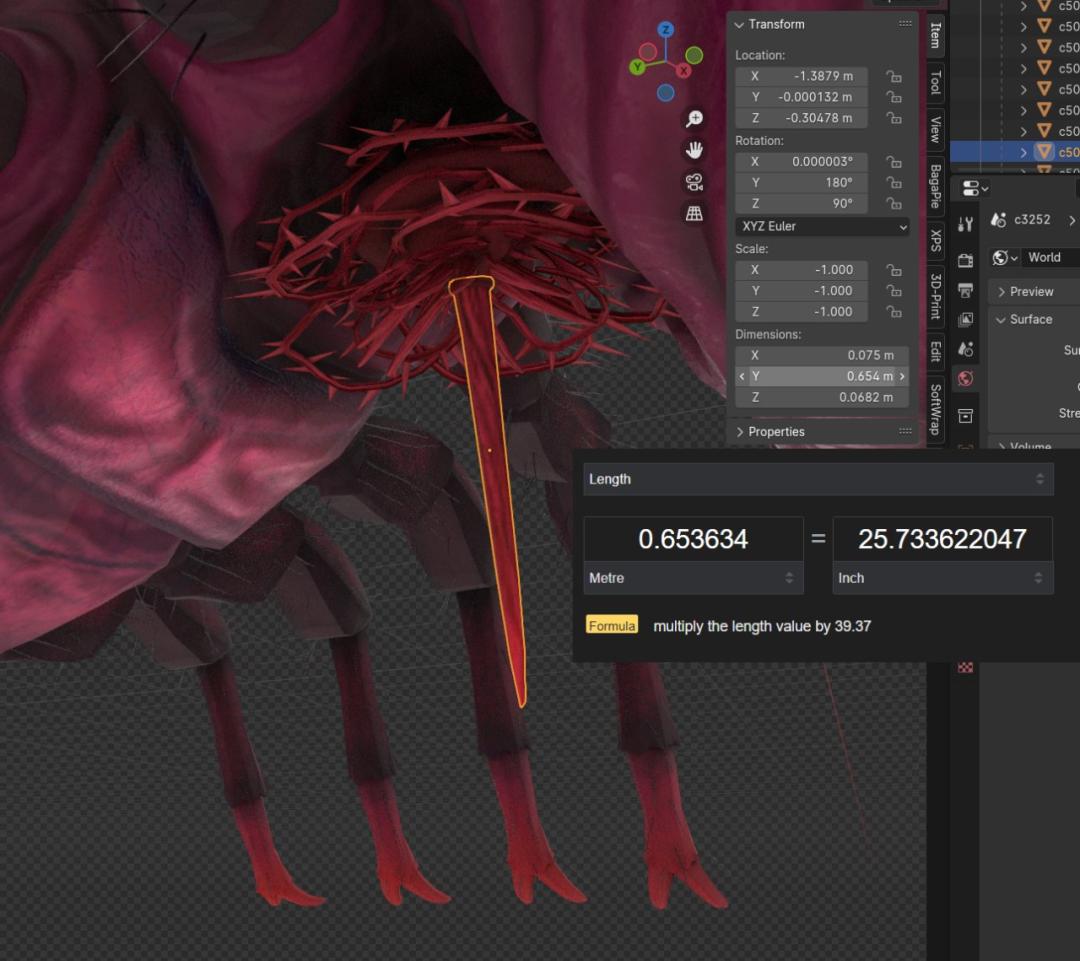1080x961 pixels.
Task: Click the pan view hand icon
Action: pos(694,150)
